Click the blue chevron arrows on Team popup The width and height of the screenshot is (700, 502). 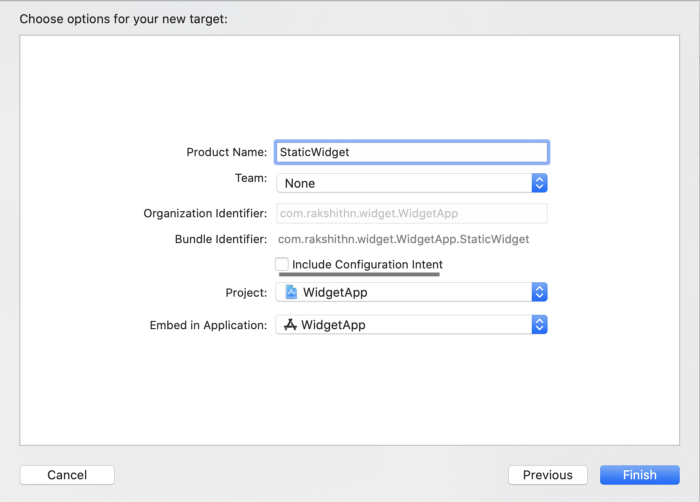pos(539,183)
